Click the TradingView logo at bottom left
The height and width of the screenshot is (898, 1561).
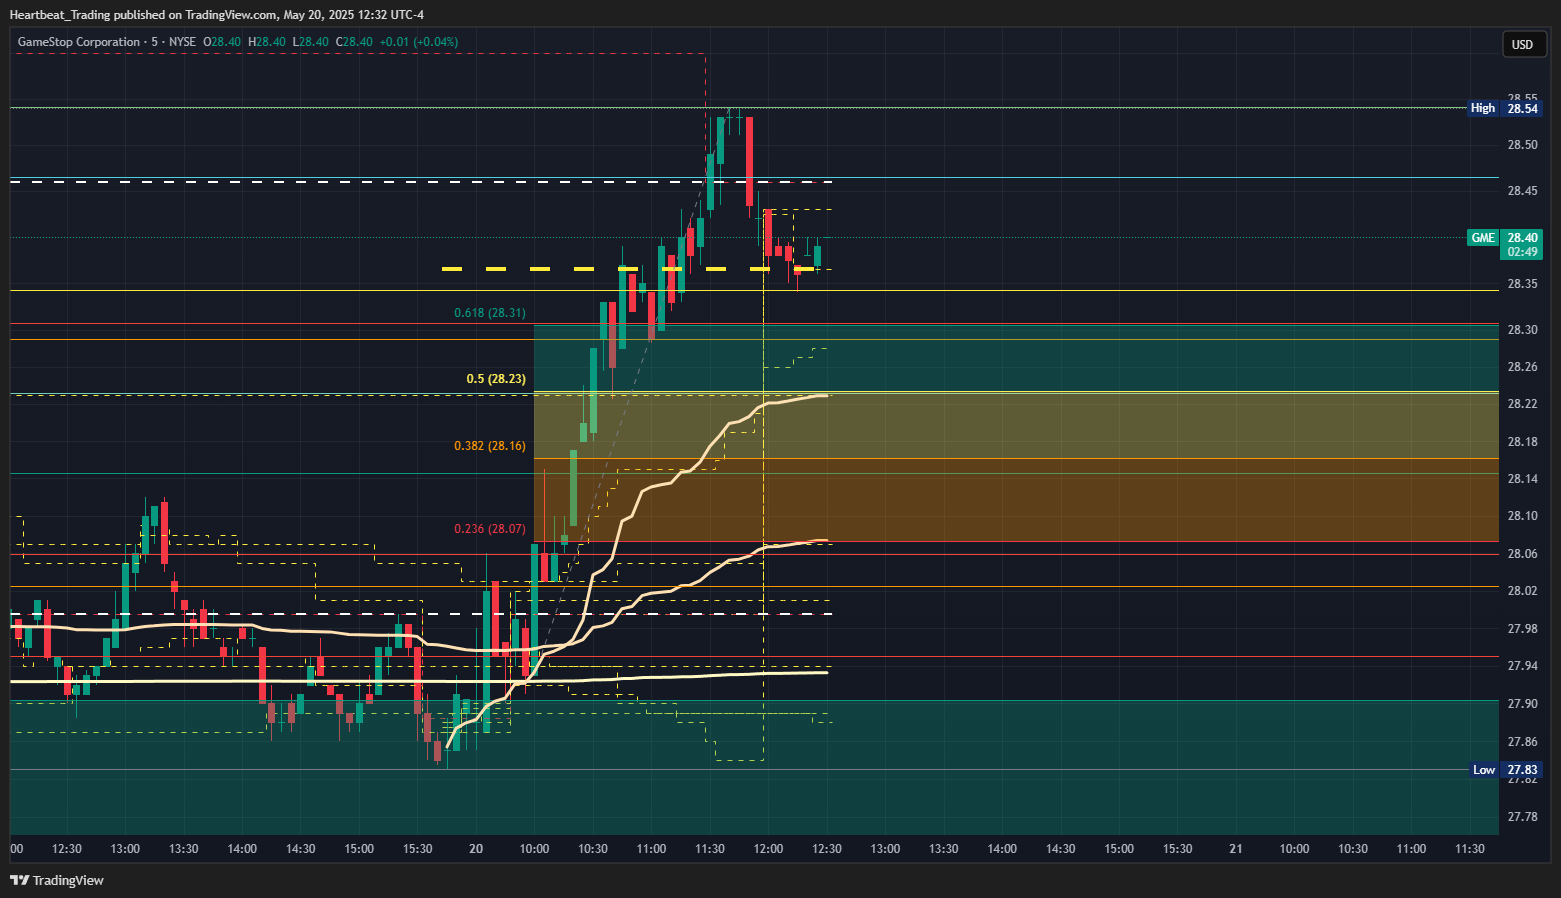[x=57, y=880]
